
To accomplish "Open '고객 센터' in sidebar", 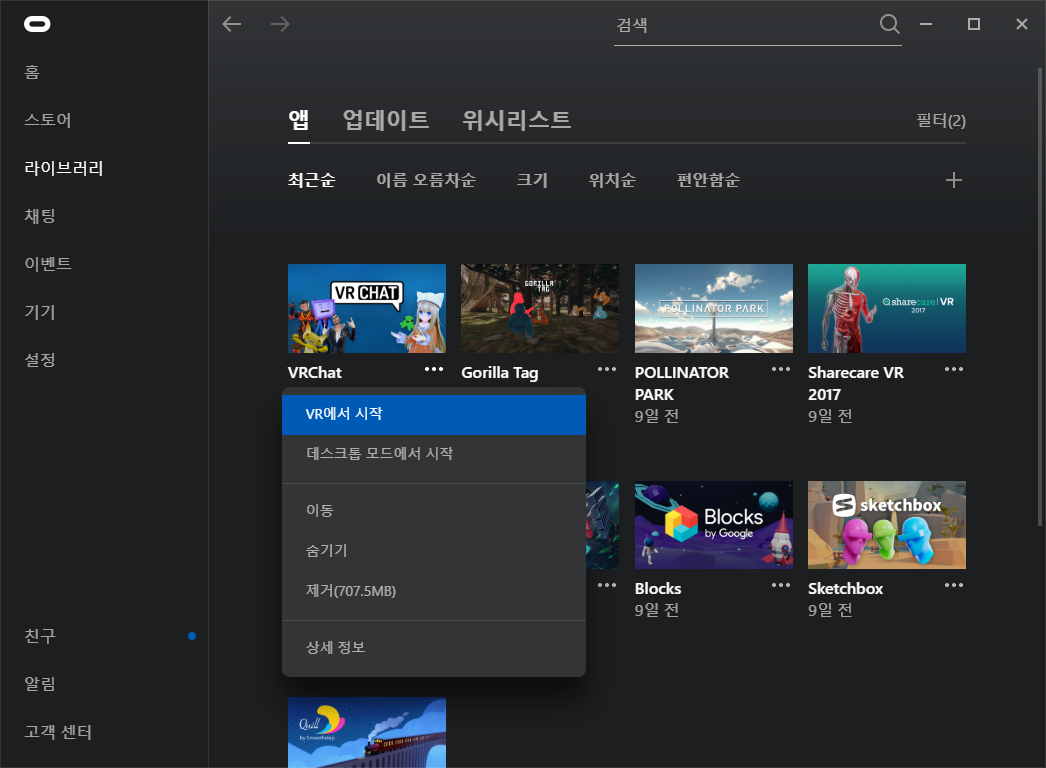I will (58, 732).
